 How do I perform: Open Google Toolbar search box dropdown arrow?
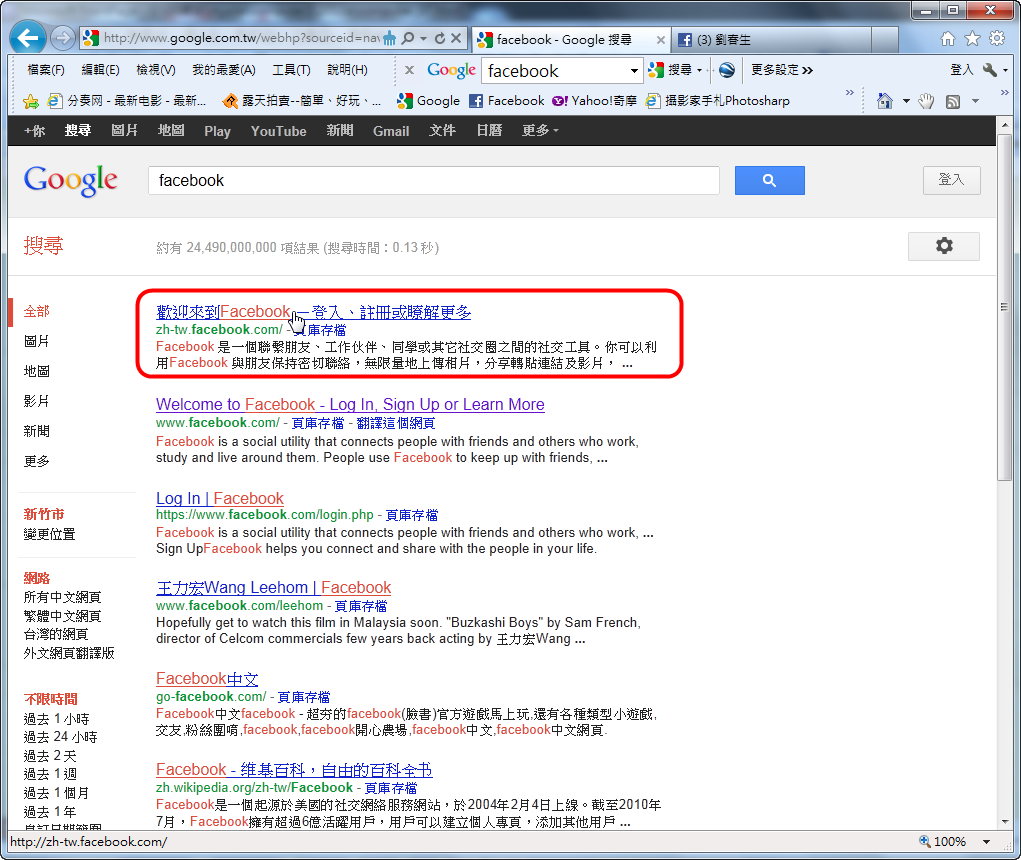pos(634,70)
